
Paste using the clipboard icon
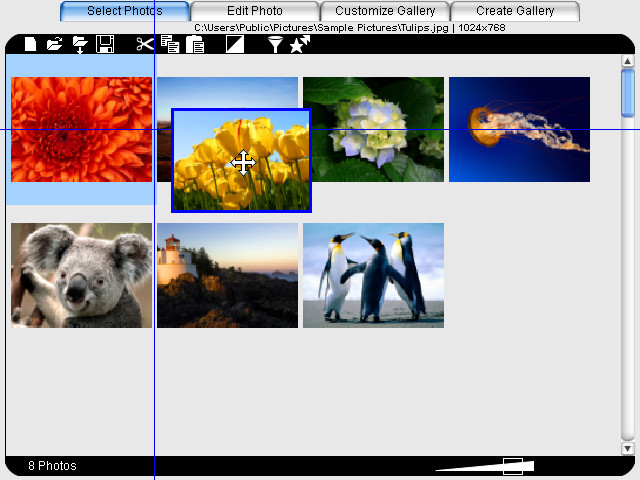click(x=195, y=44)
